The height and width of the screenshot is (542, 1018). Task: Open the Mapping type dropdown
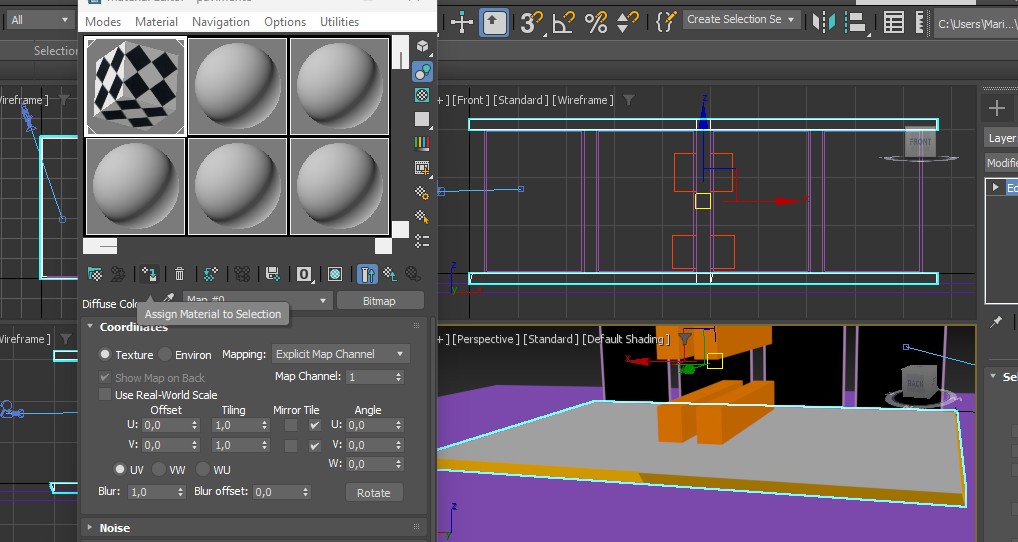pos(340,354)
